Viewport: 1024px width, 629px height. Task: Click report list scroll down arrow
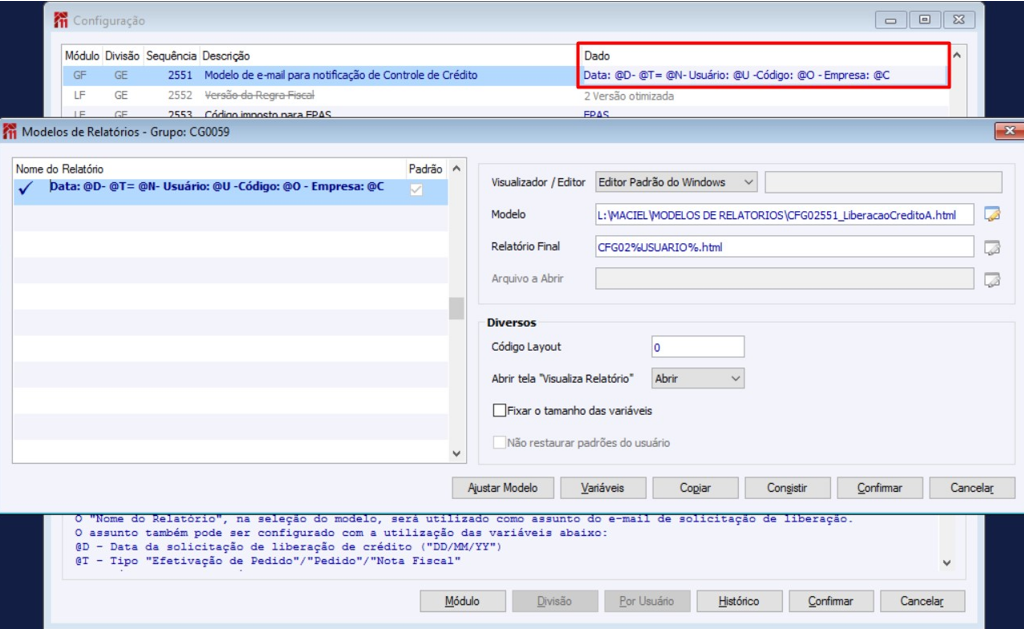tap(456, 453)
